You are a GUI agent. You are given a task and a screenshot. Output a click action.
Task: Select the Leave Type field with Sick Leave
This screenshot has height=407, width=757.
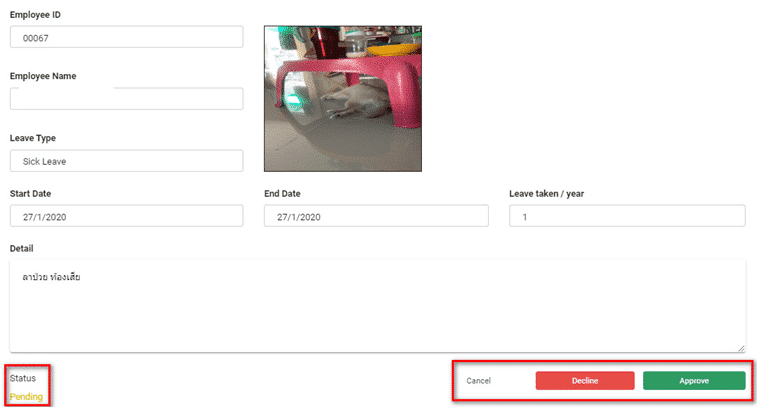point(126,161)
